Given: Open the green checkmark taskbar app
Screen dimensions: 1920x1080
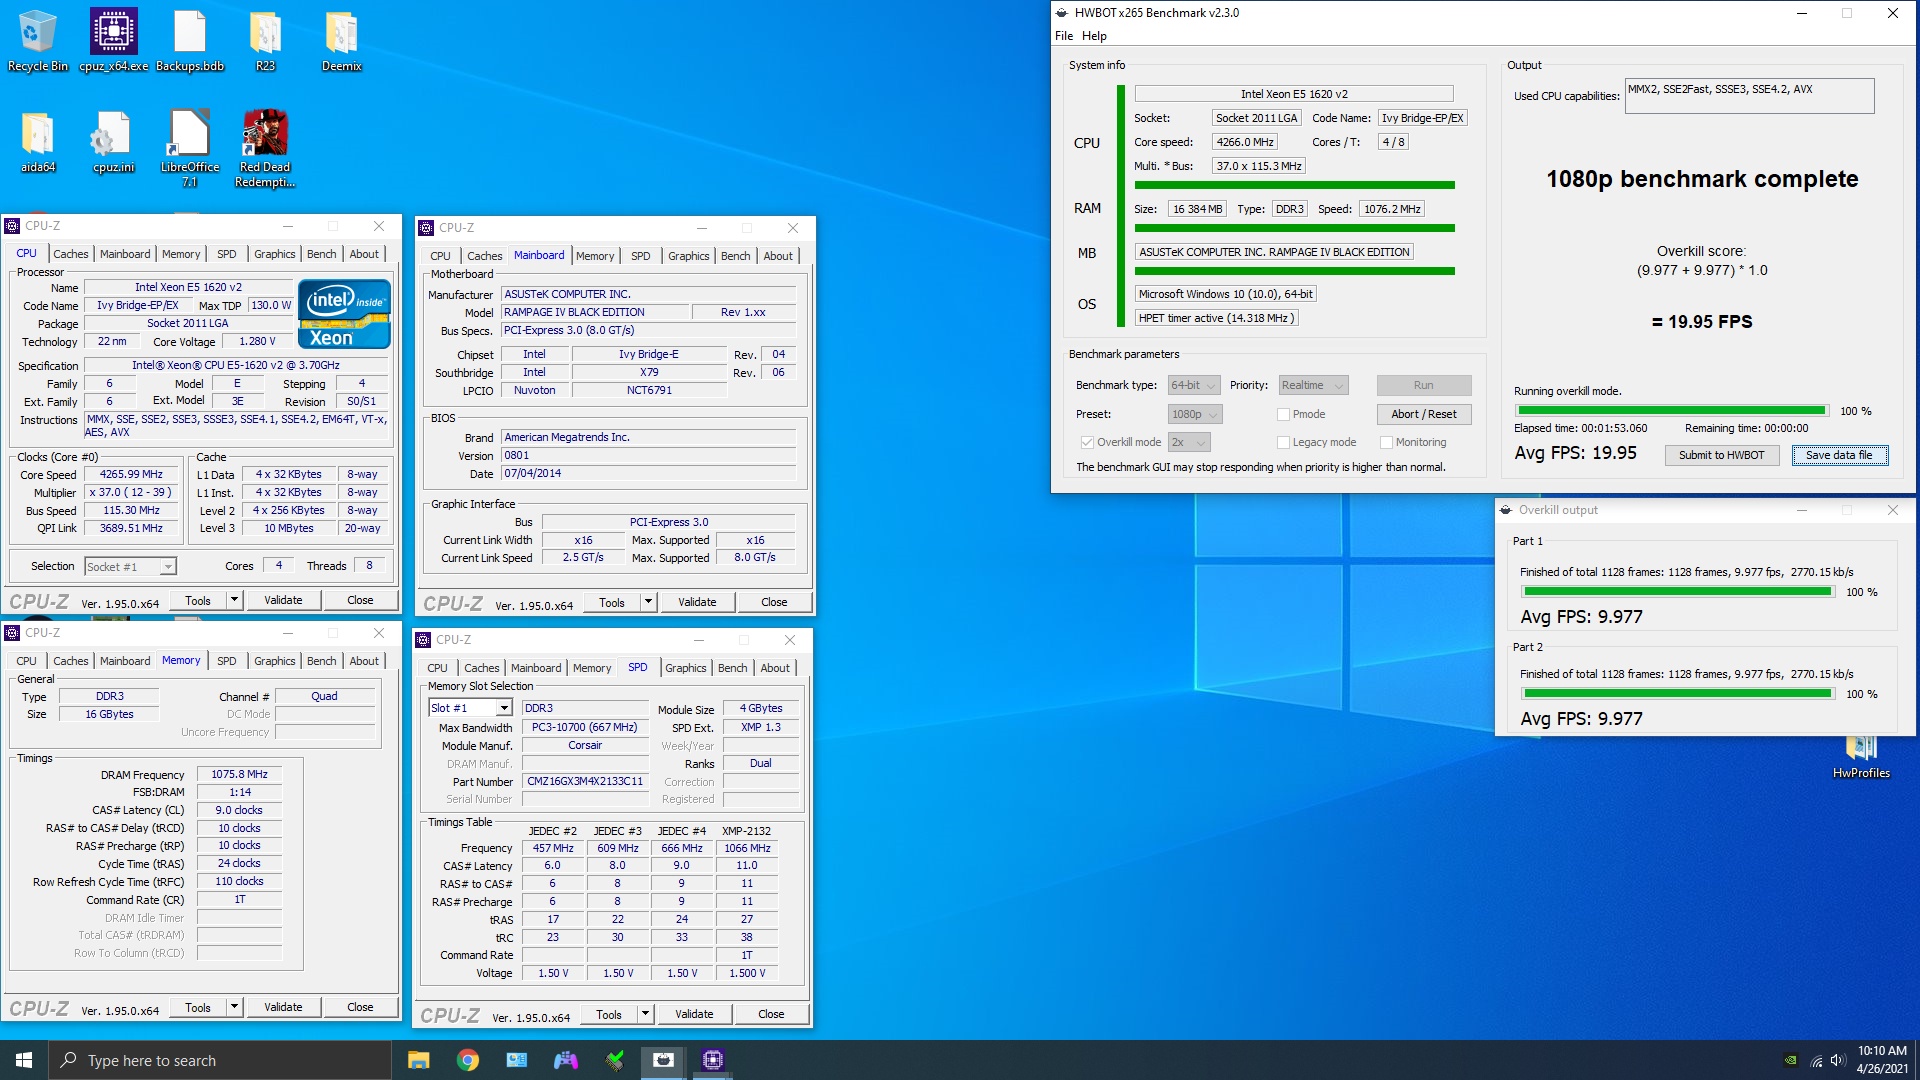Looking at the screenshot, I should [x=615, y=1060].
